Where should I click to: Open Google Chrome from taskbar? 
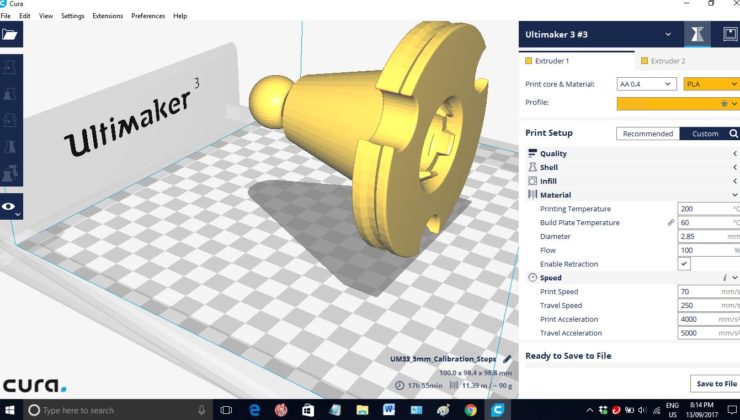[x=470, y=410]
